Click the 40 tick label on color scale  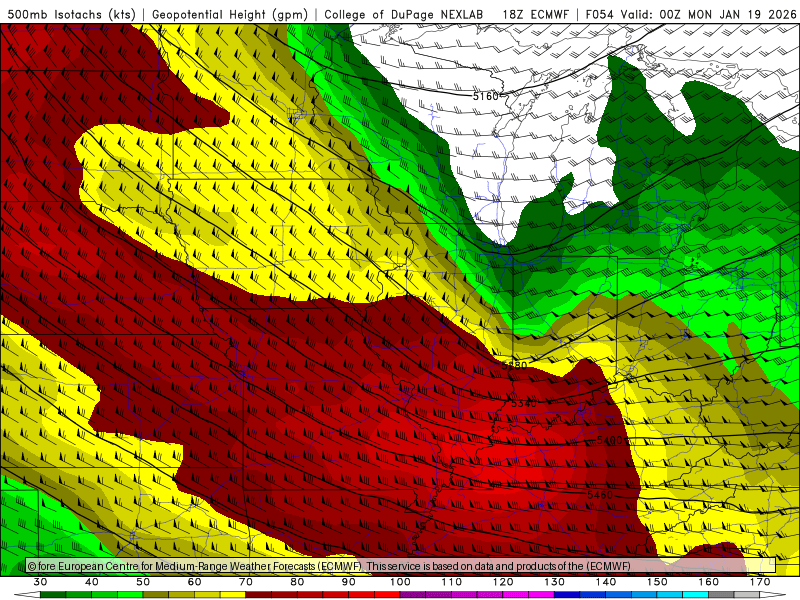(92, 582)
